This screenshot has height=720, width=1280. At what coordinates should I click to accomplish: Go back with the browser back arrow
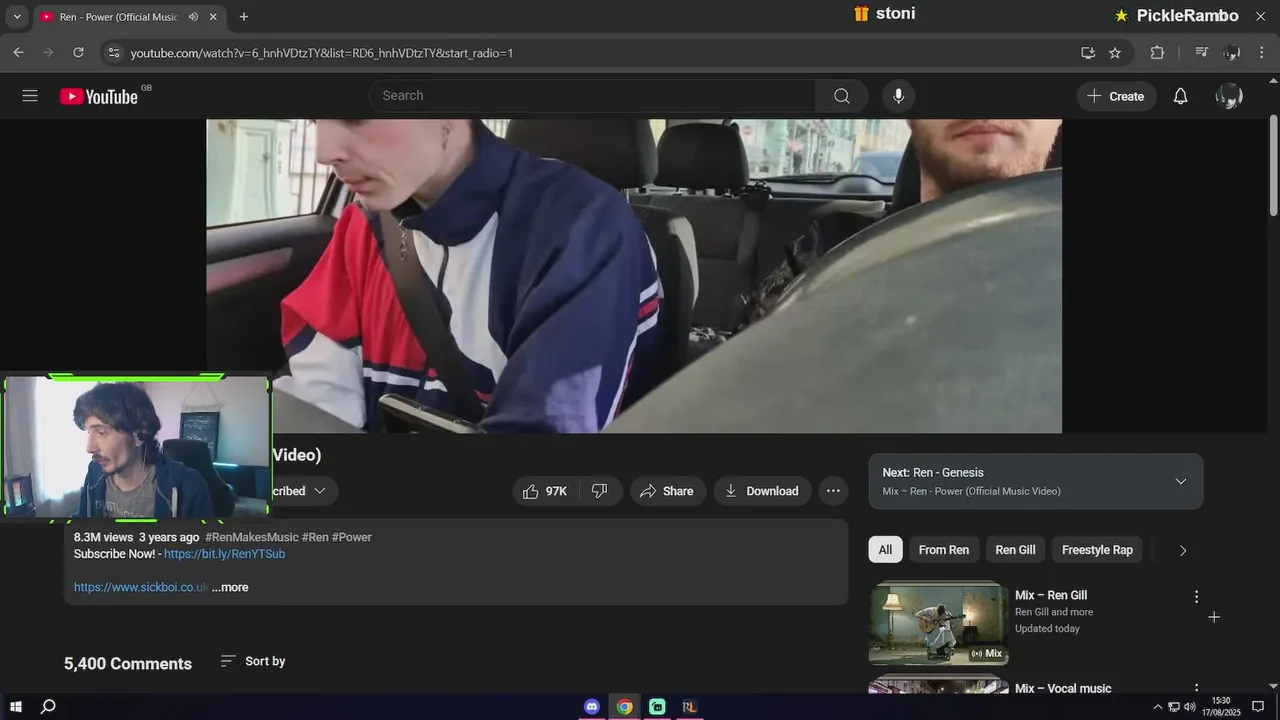(18, 53)
